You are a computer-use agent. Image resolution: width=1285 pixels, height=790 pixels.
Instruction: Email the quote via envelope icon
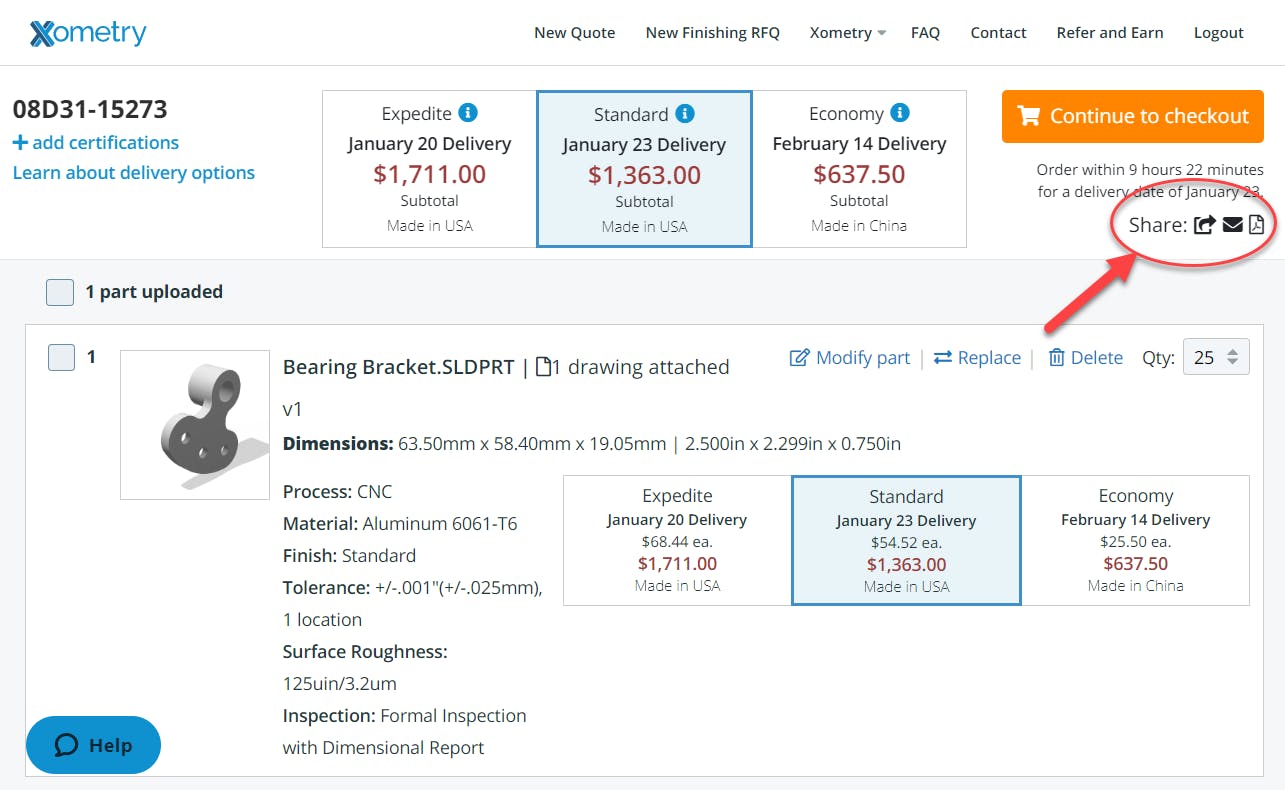coord(1232,225)
